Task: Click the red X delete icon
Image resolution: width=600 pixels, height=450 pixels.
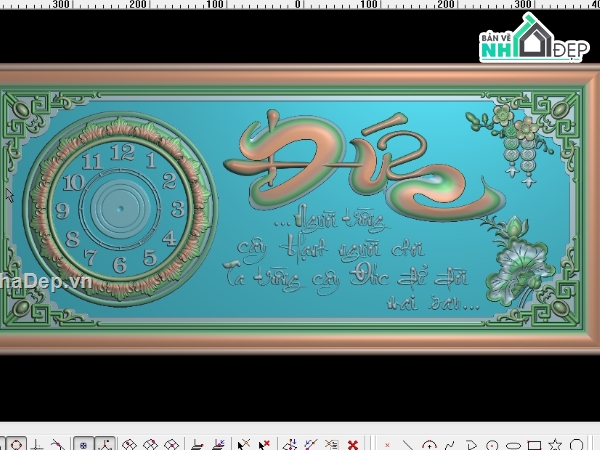Action: pos(353,445)
